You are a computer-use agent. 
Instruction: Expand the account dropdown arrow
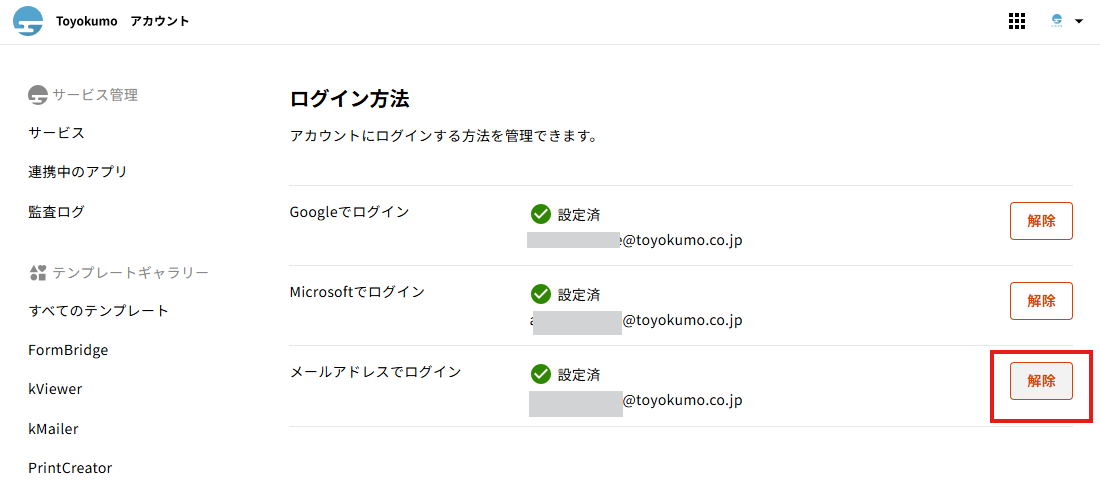tap(1079, 21)
